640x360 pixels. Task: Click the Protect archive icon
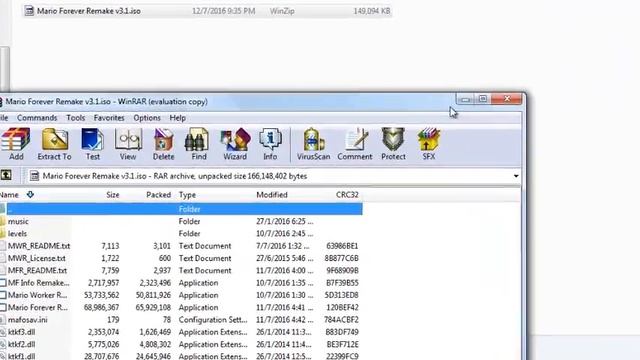click(x=393, y=144)
